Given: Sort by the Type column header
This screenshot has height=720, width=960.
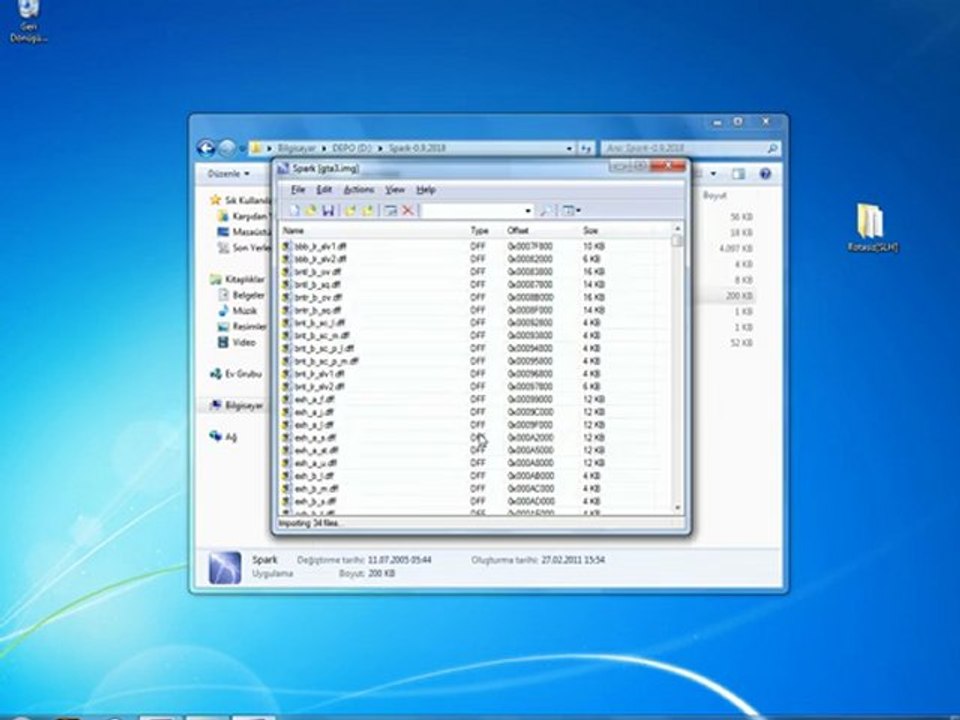Looking at the screenshot, I should click(485, 231).
